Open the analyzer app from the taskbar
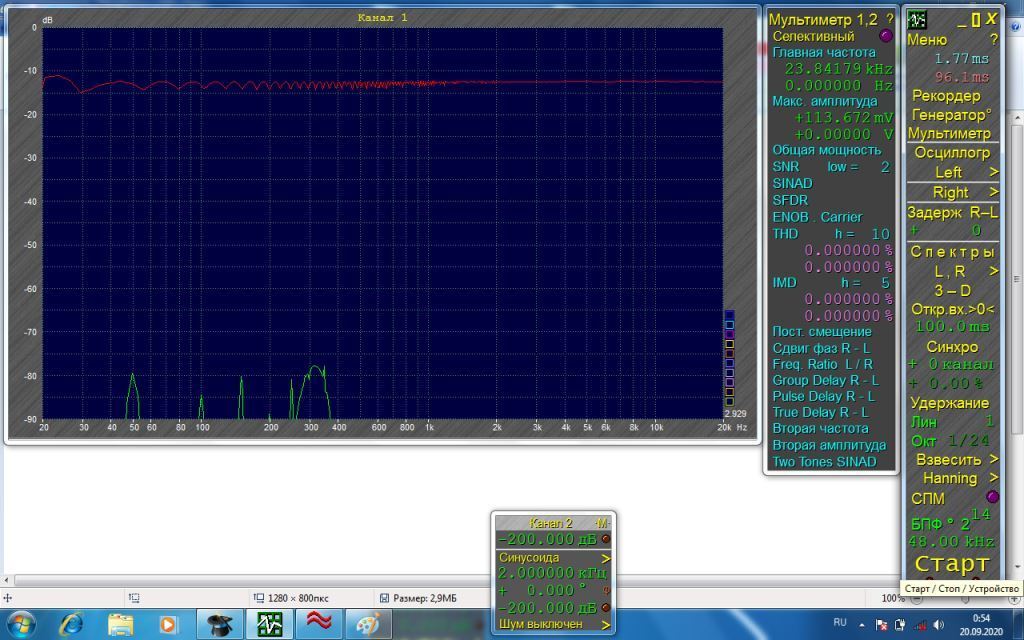Screen dimensions: 1024x640 [x=270, y=624]
